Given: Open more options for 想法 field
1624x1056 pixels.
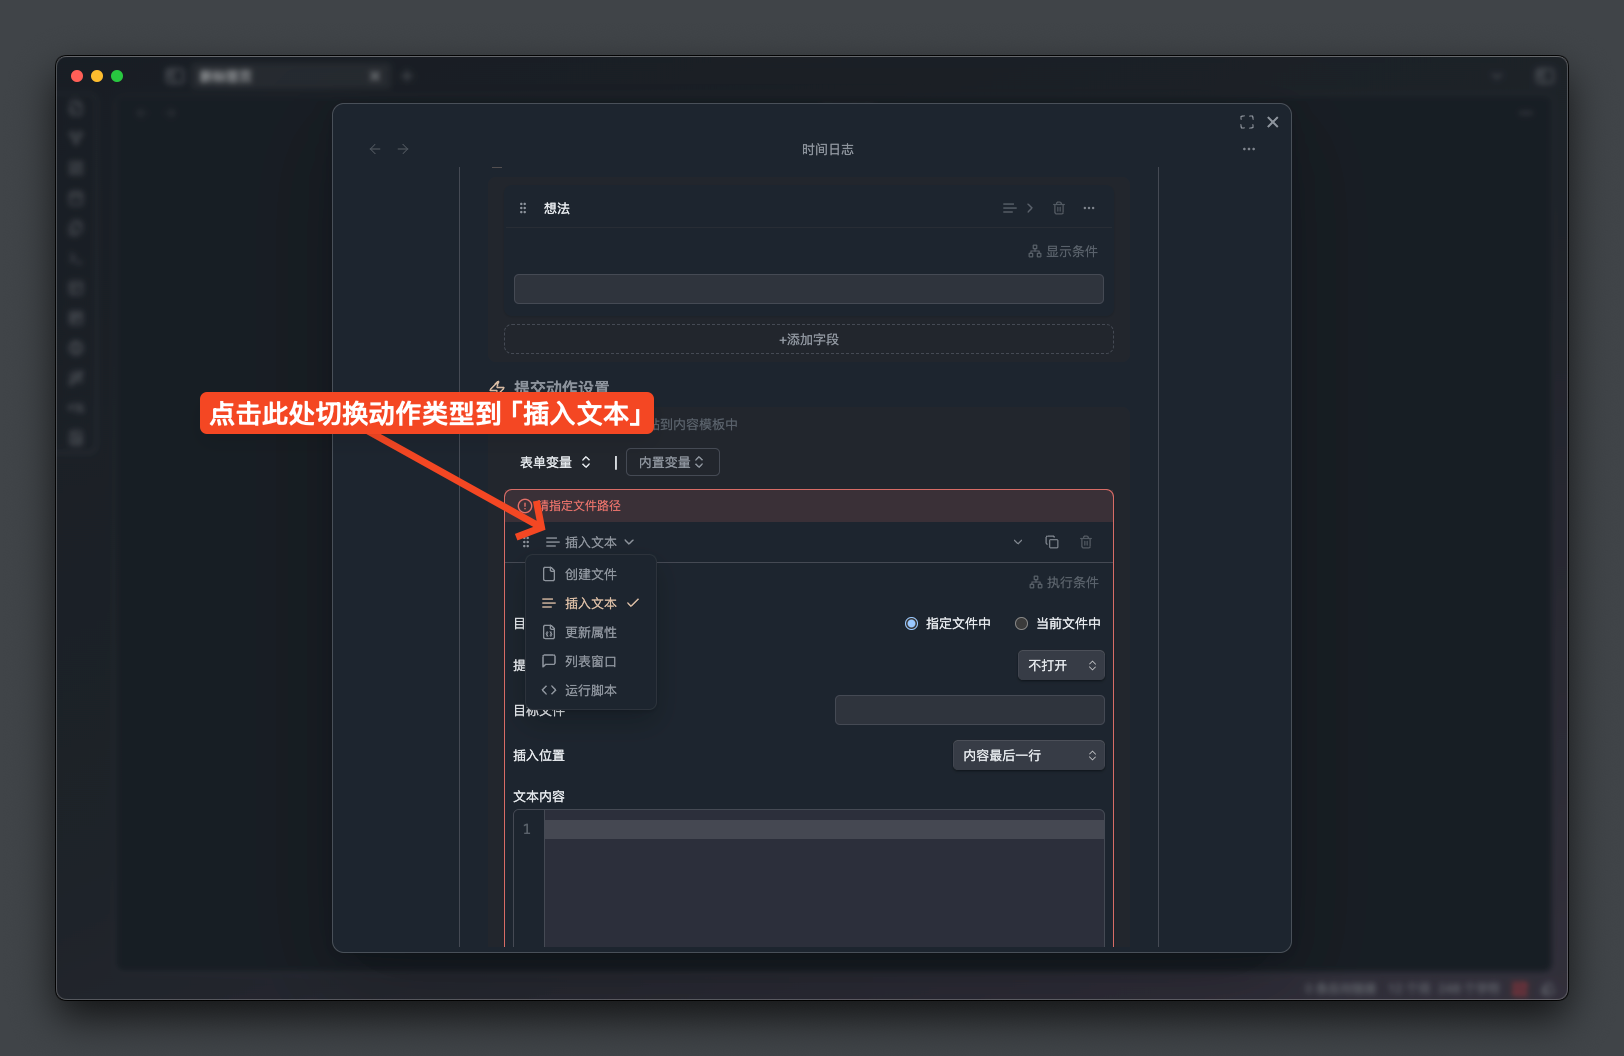Looking at the screenshot, I should click(1089, 208).
